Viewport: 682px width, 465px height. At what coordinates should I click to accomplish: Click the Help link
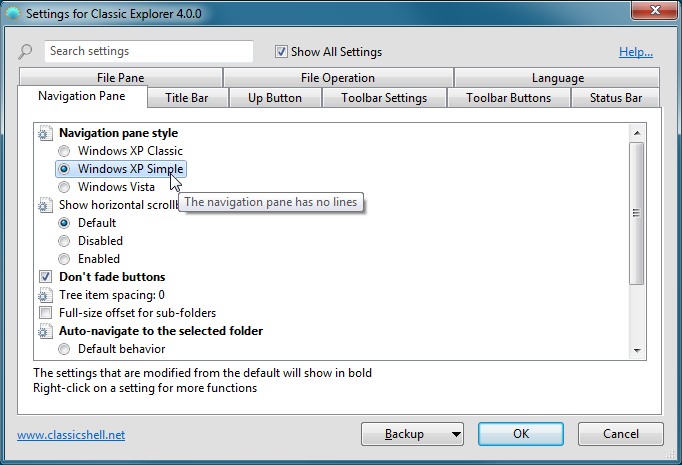(x=636, y=52)
